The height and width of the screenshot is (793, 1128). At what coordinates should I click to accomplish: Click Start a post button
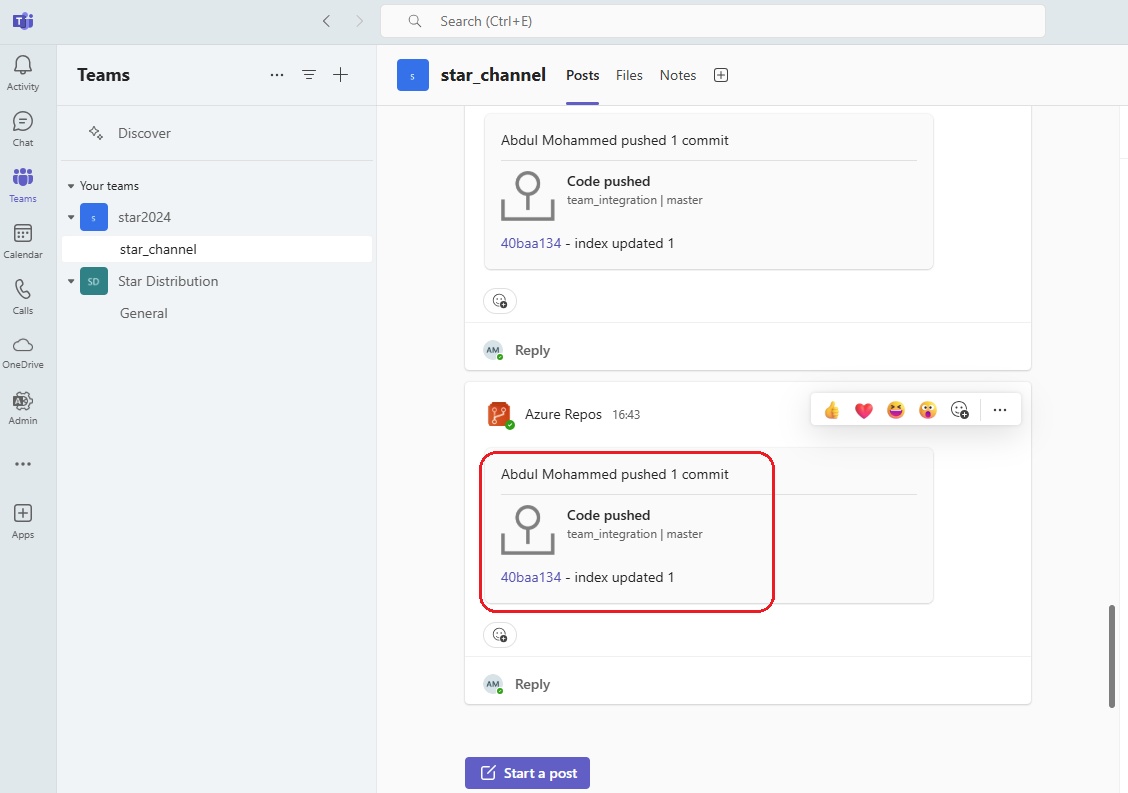click(x=527, y=773)
